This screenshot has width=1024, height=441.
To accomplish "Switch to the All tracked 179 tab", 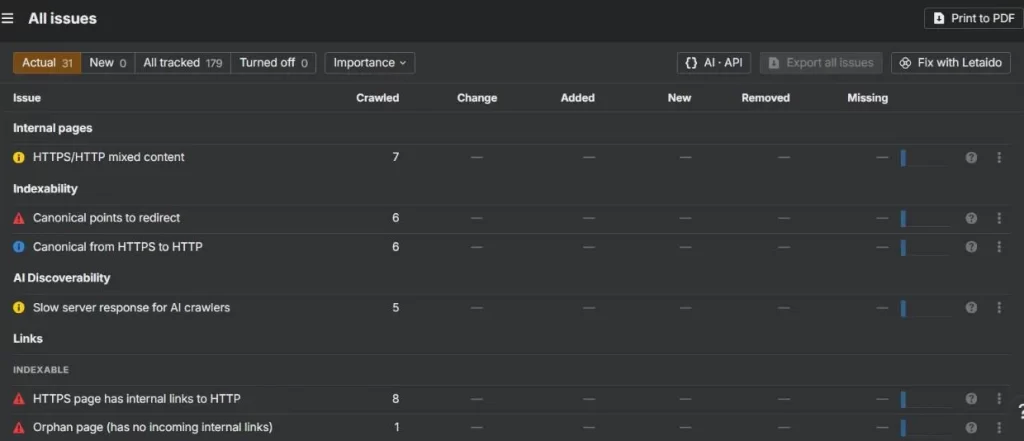I will pos(183,63).
